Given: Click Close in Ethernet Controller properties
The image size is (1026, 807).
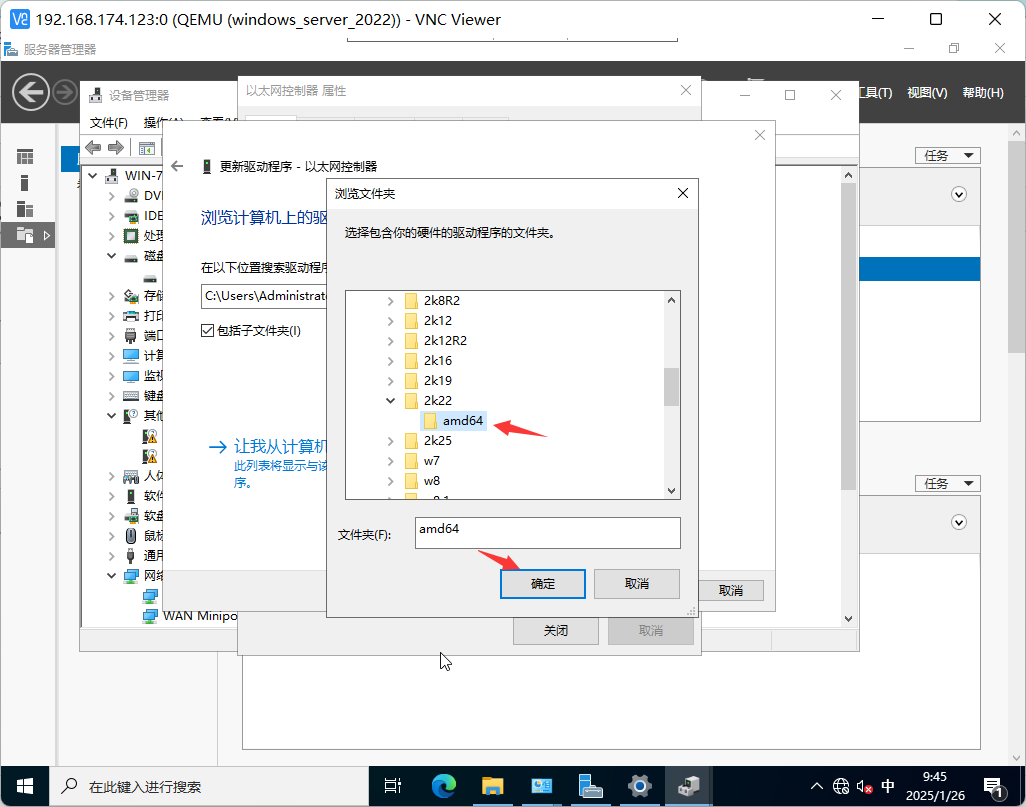Looking at the screenshot, I should [556, 631].
